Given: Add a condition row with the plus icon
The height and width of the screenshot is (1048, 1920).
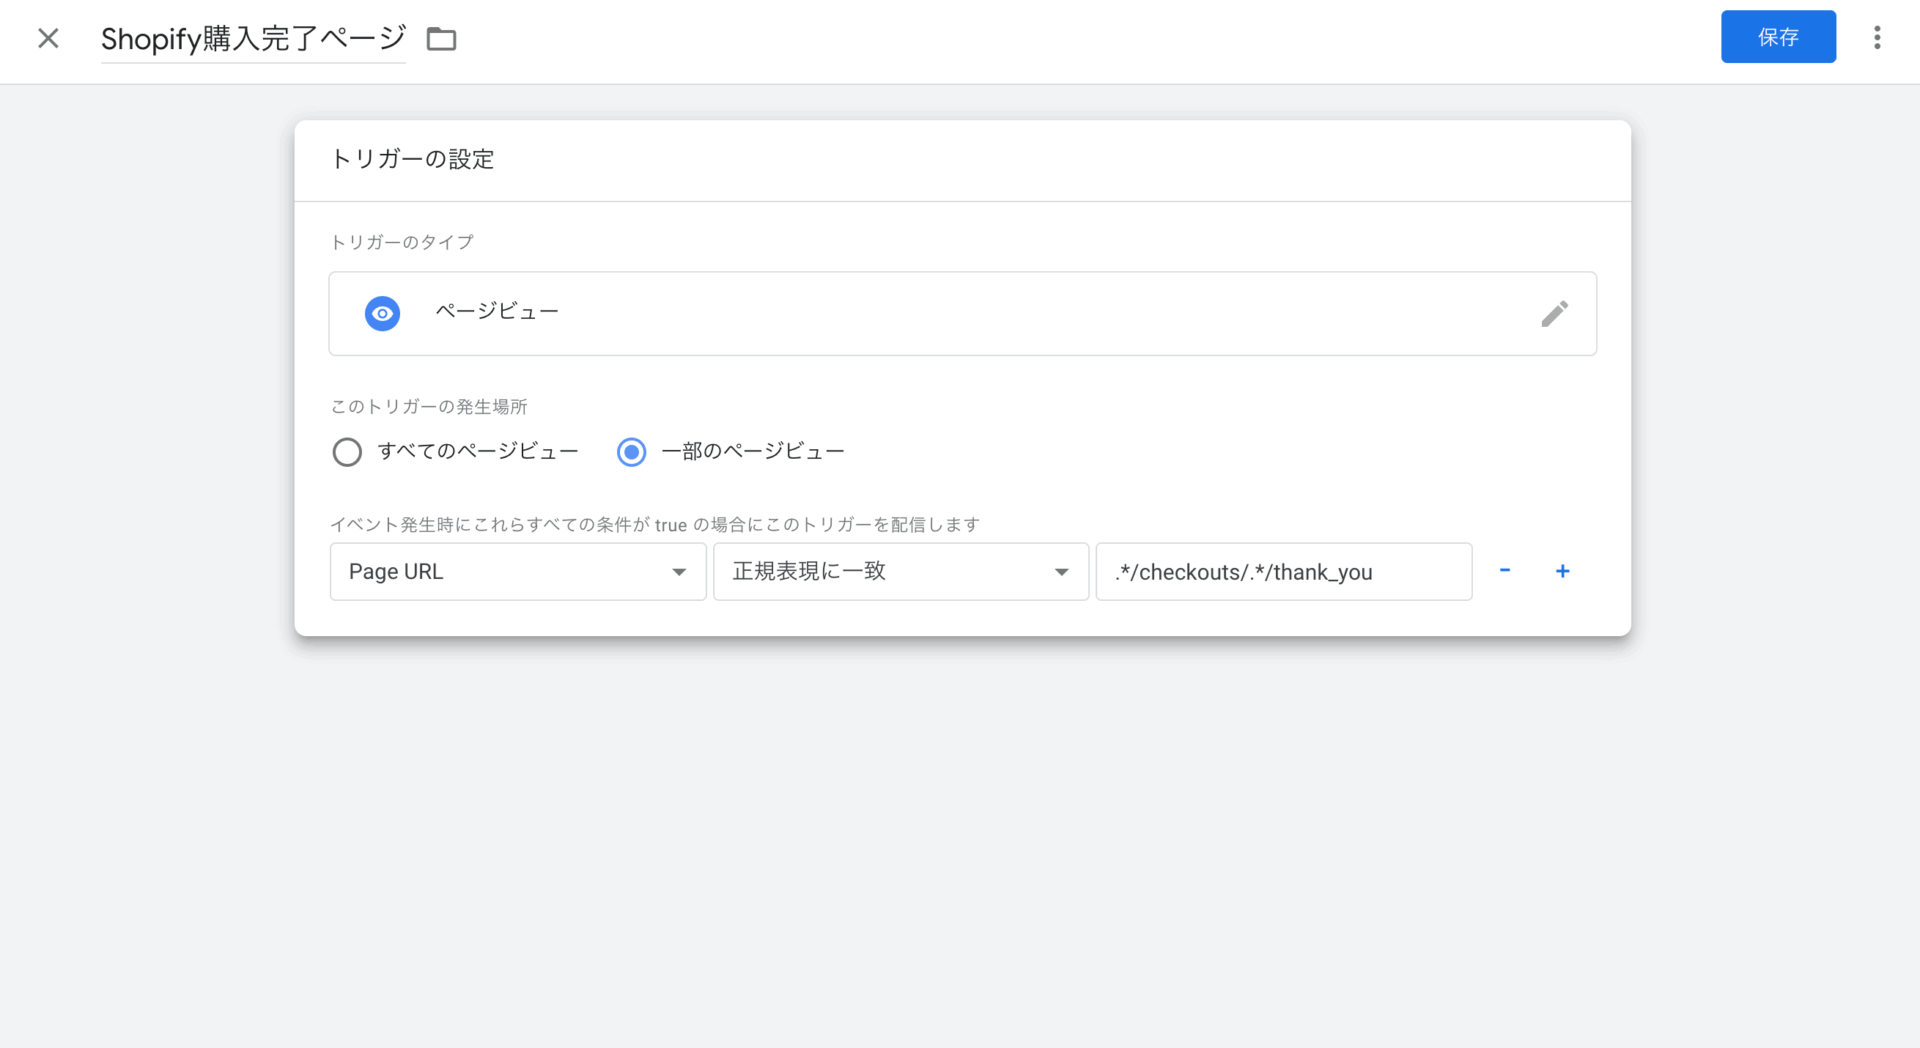Looking at the screenshot, I should pyautogui.click(x=1562, y=571).
